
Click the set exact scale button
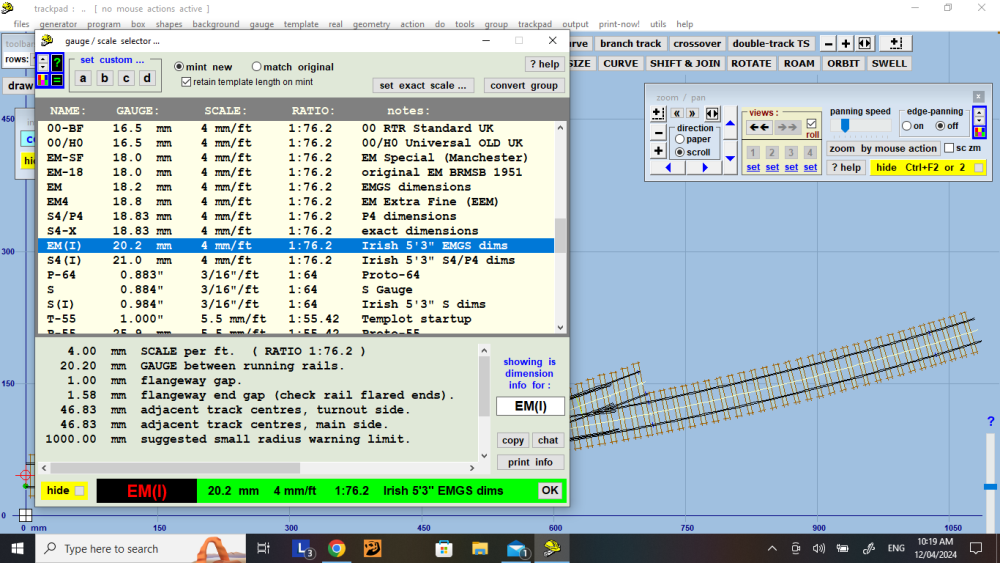tap(424, 85)
